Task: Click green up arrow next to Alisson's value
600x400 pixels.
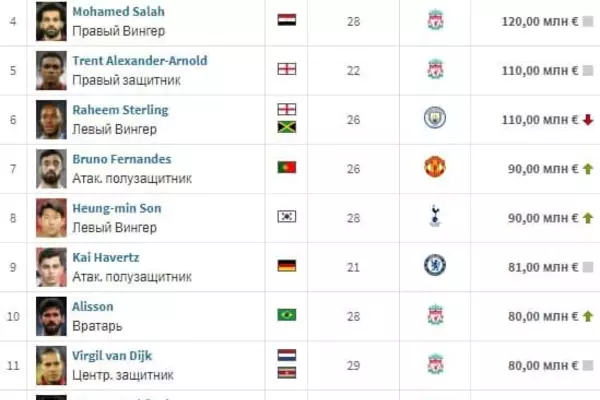Action: 588,315
